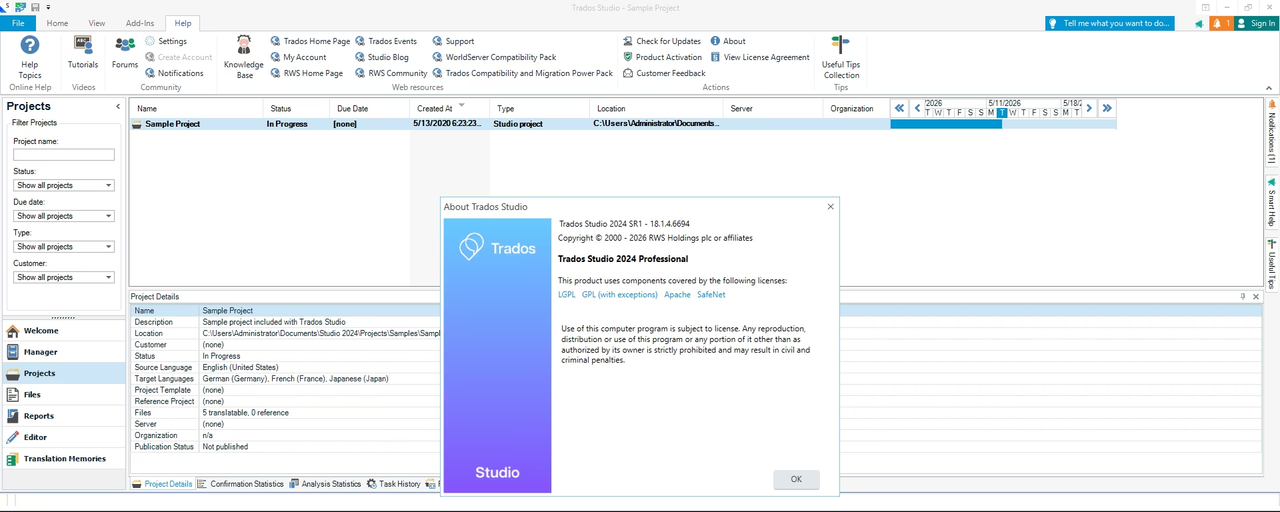Open the Knowledge Base

pos(243,57)
